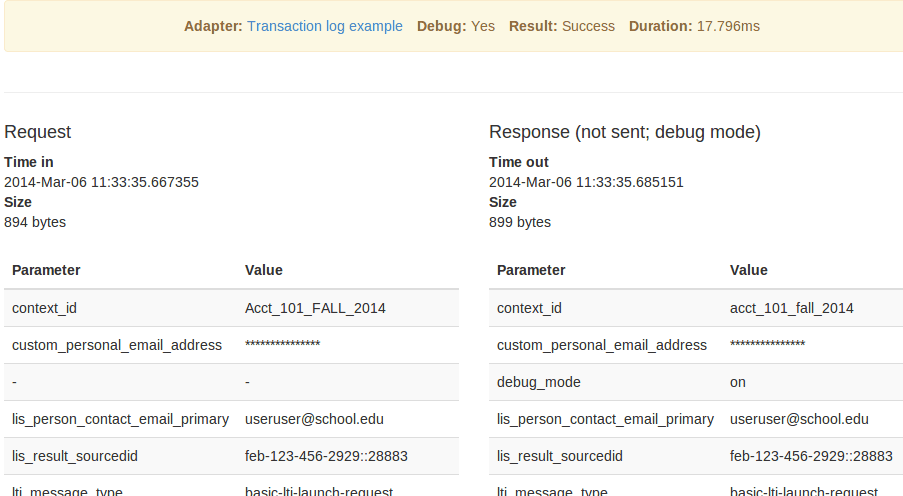This screenshot has width=903, height=496.
Task: Click the masked email value in Response table
Action: pyautogui.click(x=767, y=345)
